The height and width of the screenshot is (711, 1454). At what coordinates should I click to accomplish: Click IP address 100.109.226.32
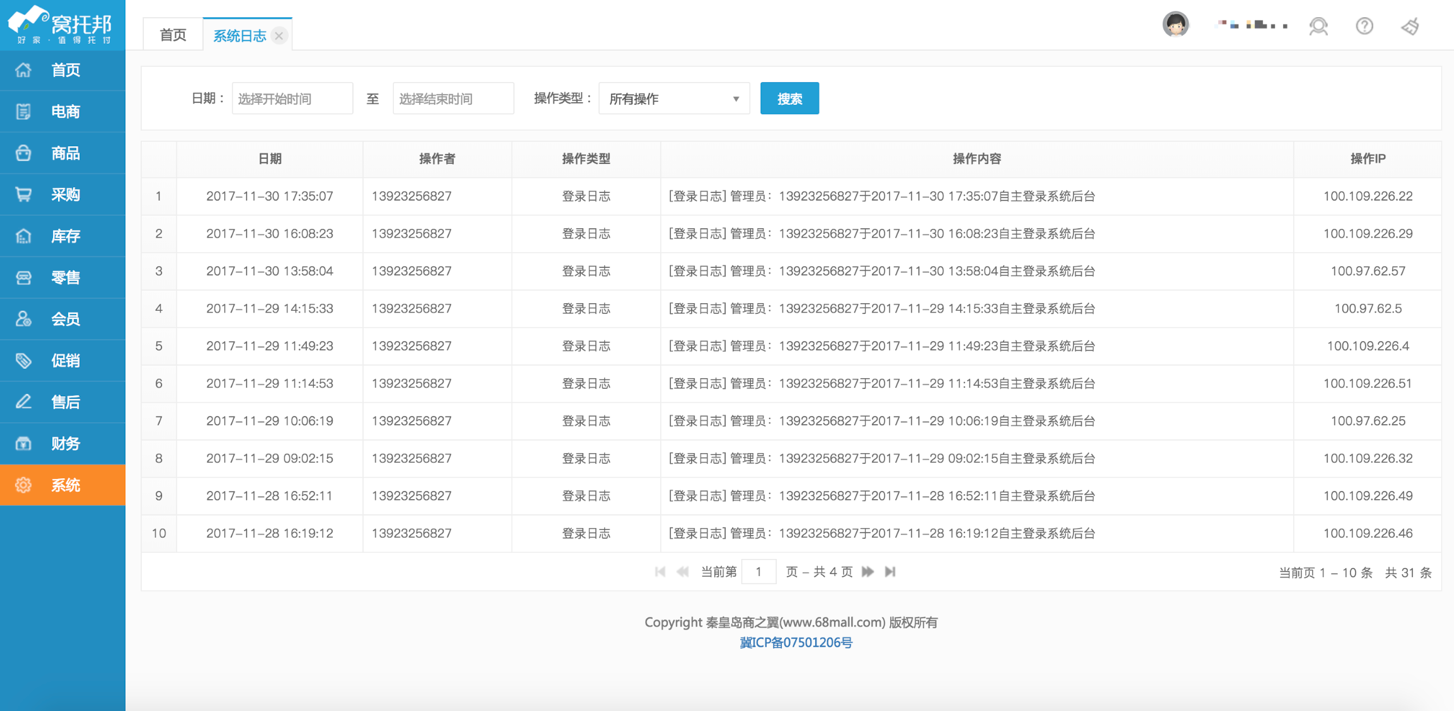1368,459
